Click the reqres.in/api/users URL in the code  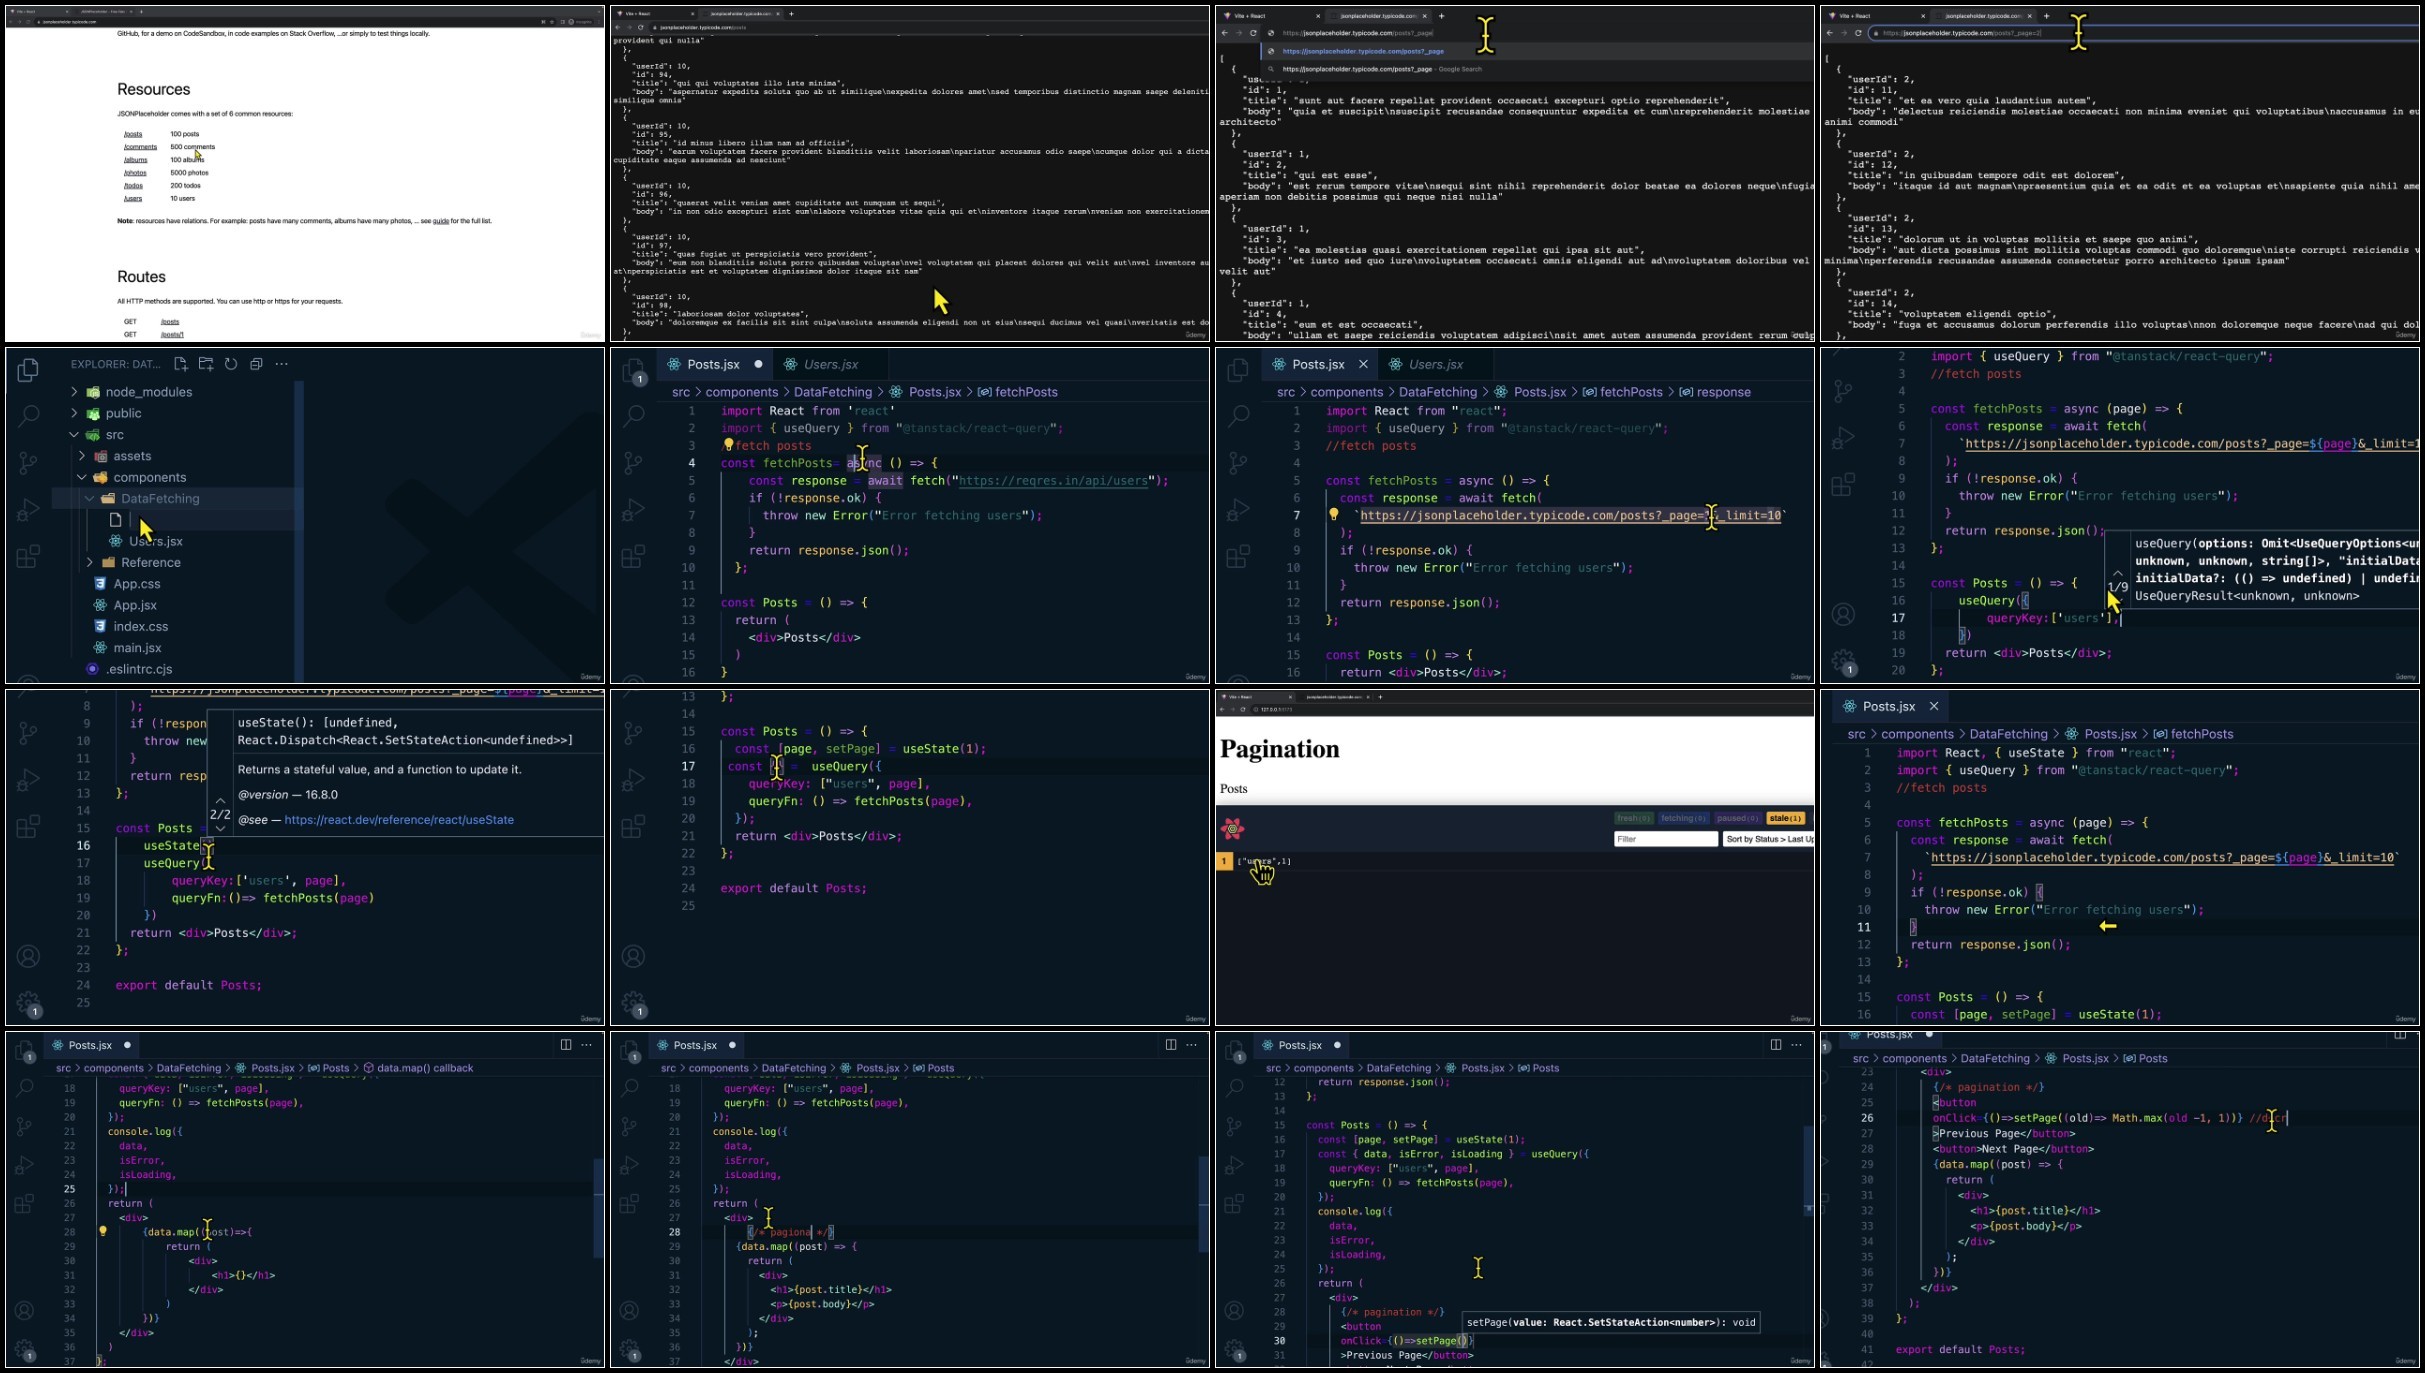click(x=1053, y=481)
